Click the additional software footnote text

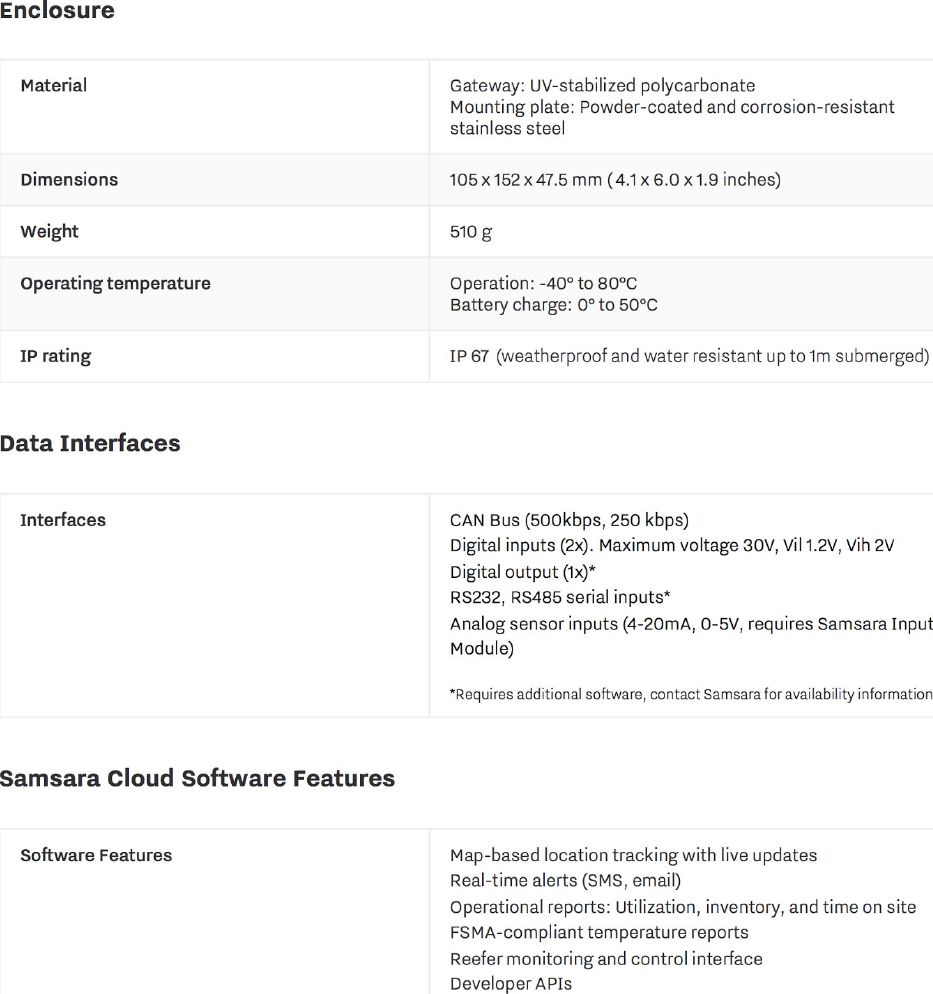pyautogui.click(x=692, y=695)
